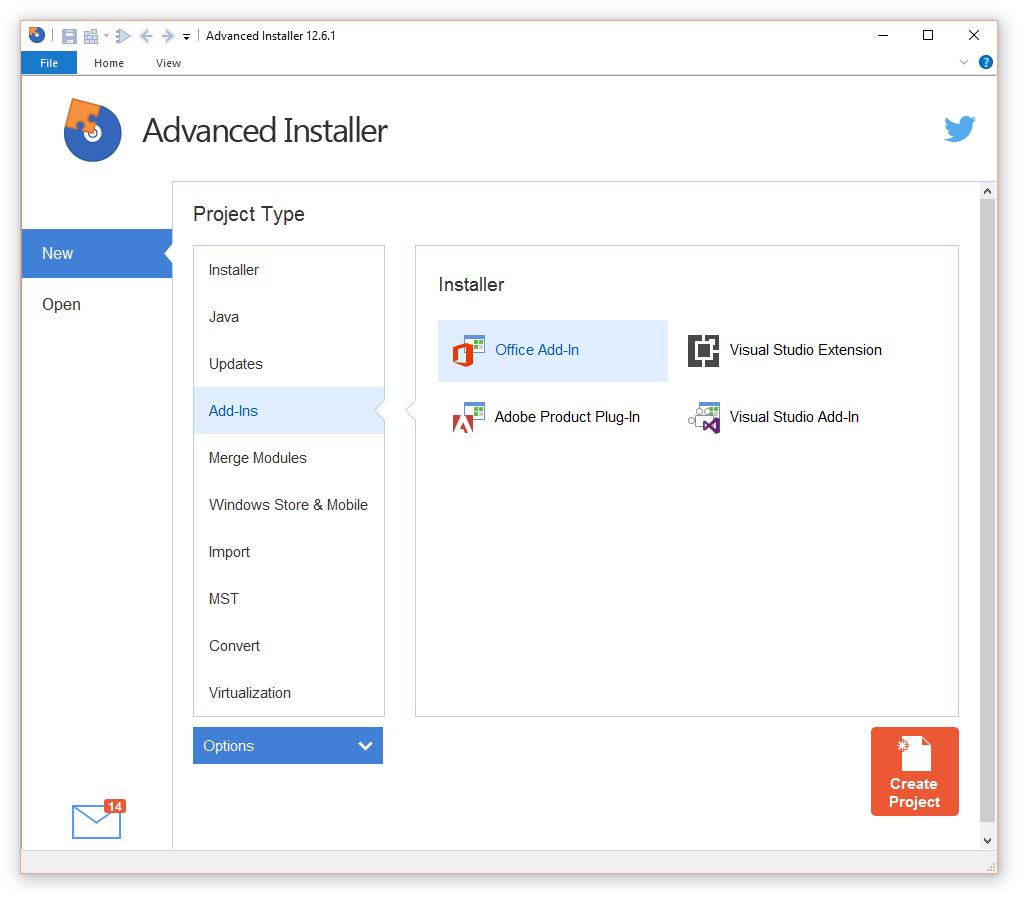Go to the Open section in sidebar

pos(62,305)
